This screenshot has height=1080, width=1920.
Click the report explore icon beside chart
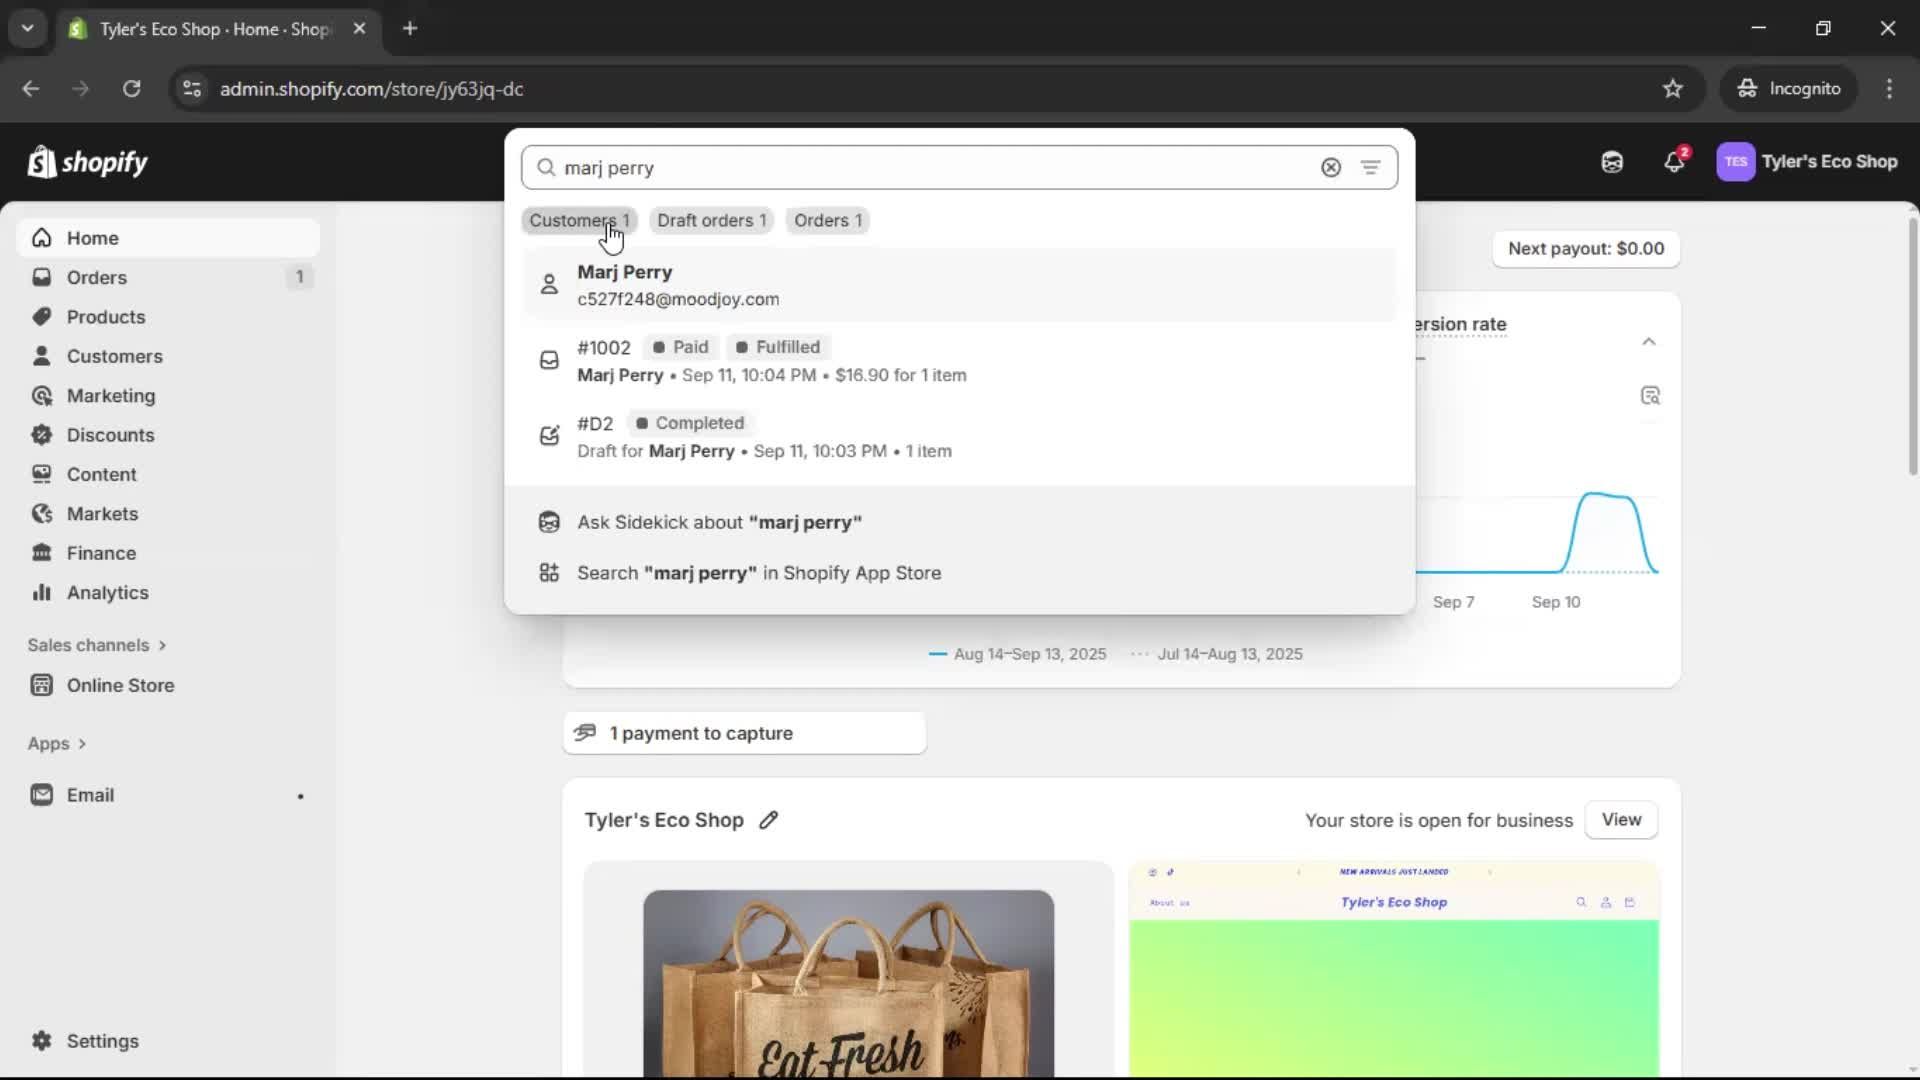click(x=1650, y=396)
